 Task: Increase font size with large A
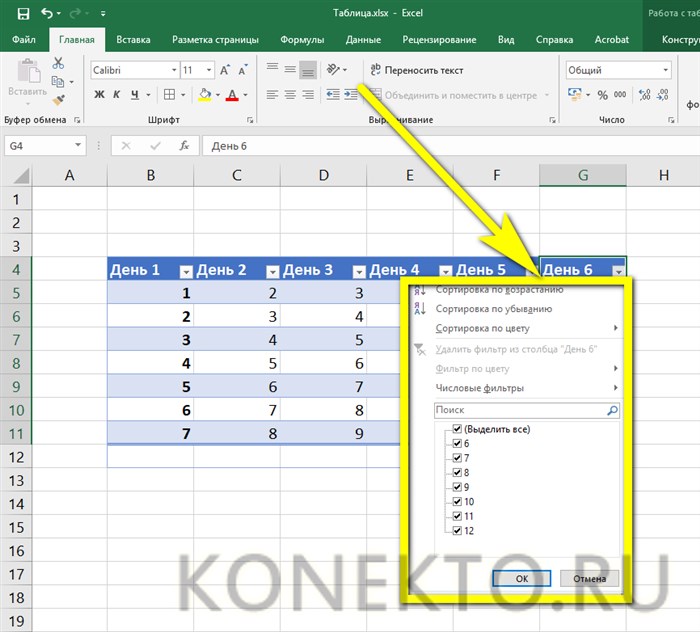[x=225, y=70]
